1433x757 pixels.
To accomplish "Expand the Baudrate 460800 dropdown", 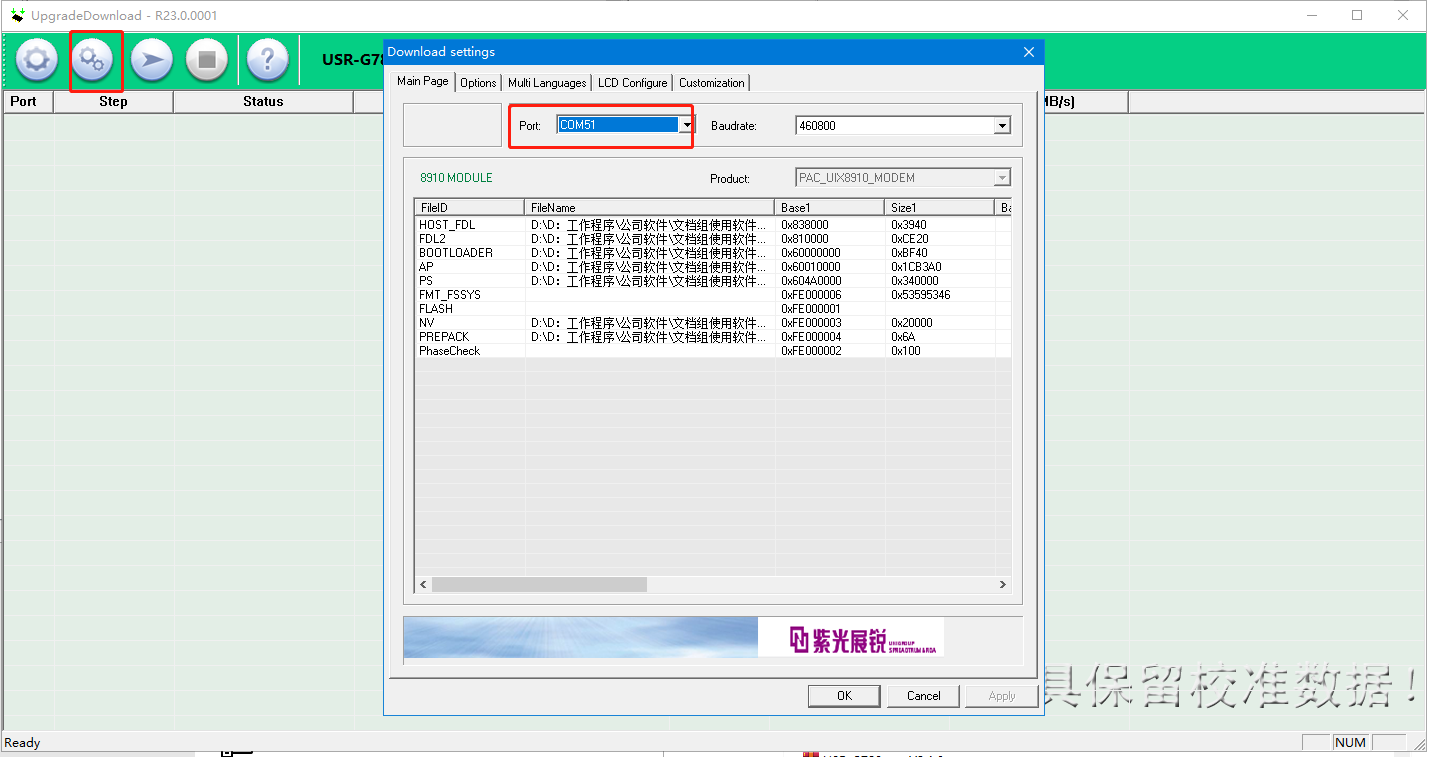I will pyautogui.click(x=1001, y=126).
